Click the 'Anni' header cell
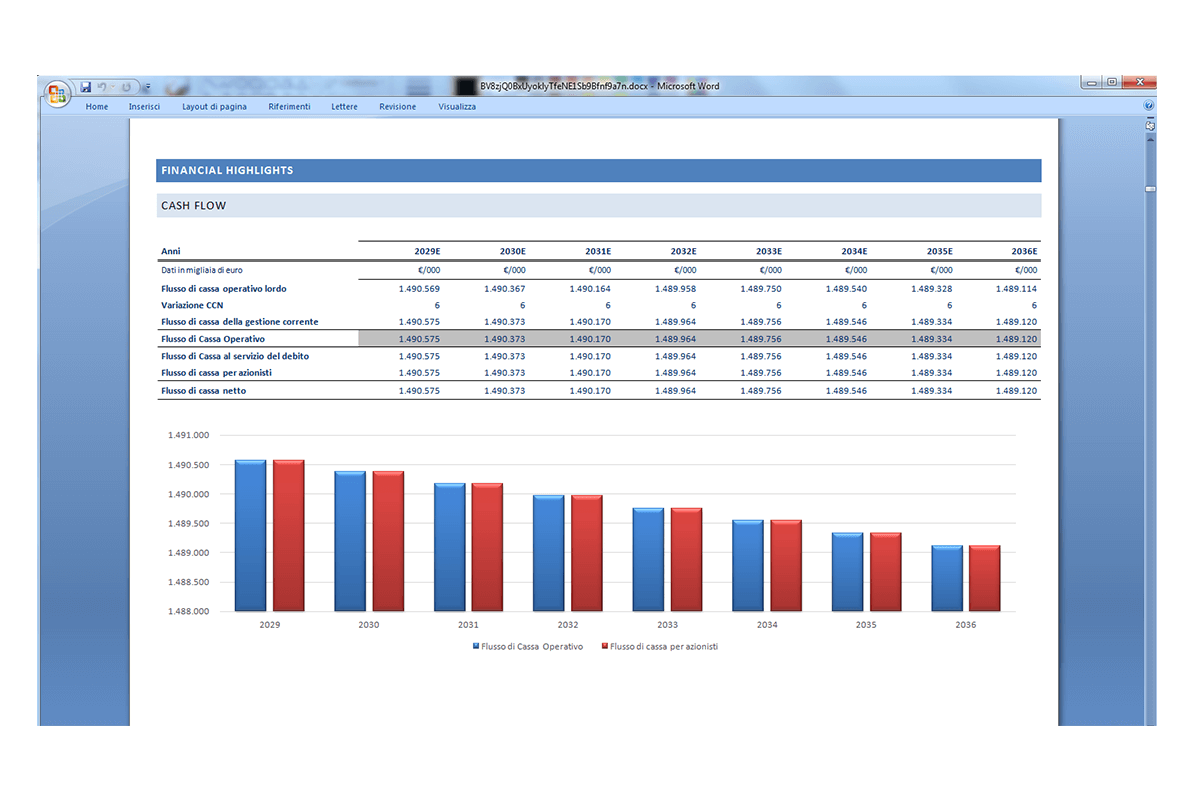Image resolution: width=1193 pixels, height=800 pixels. click(170, 251)
